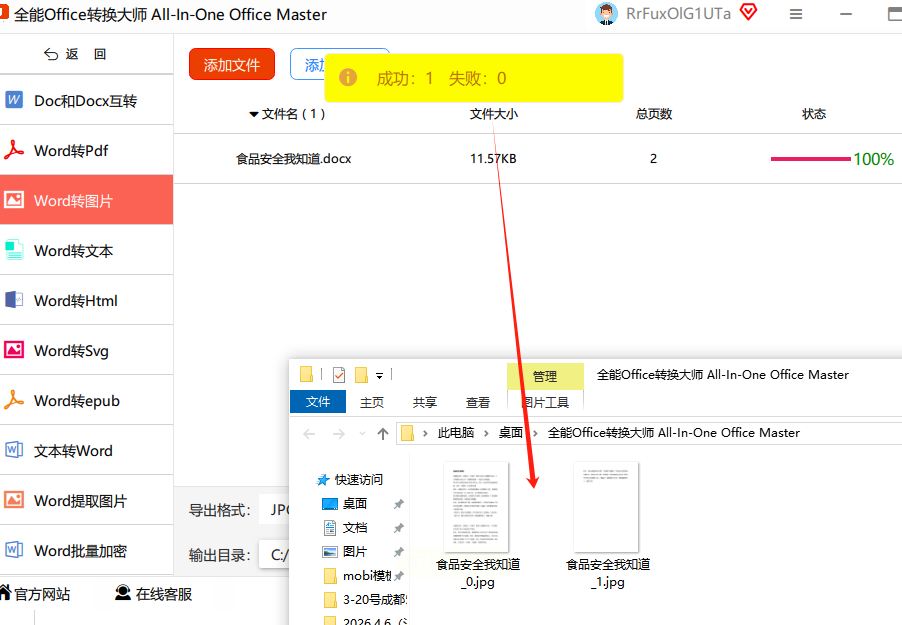Screen dimensions: 902x625
Task: Click username RrFuxOlG1UTa
Action: click(x=678, y=13)
